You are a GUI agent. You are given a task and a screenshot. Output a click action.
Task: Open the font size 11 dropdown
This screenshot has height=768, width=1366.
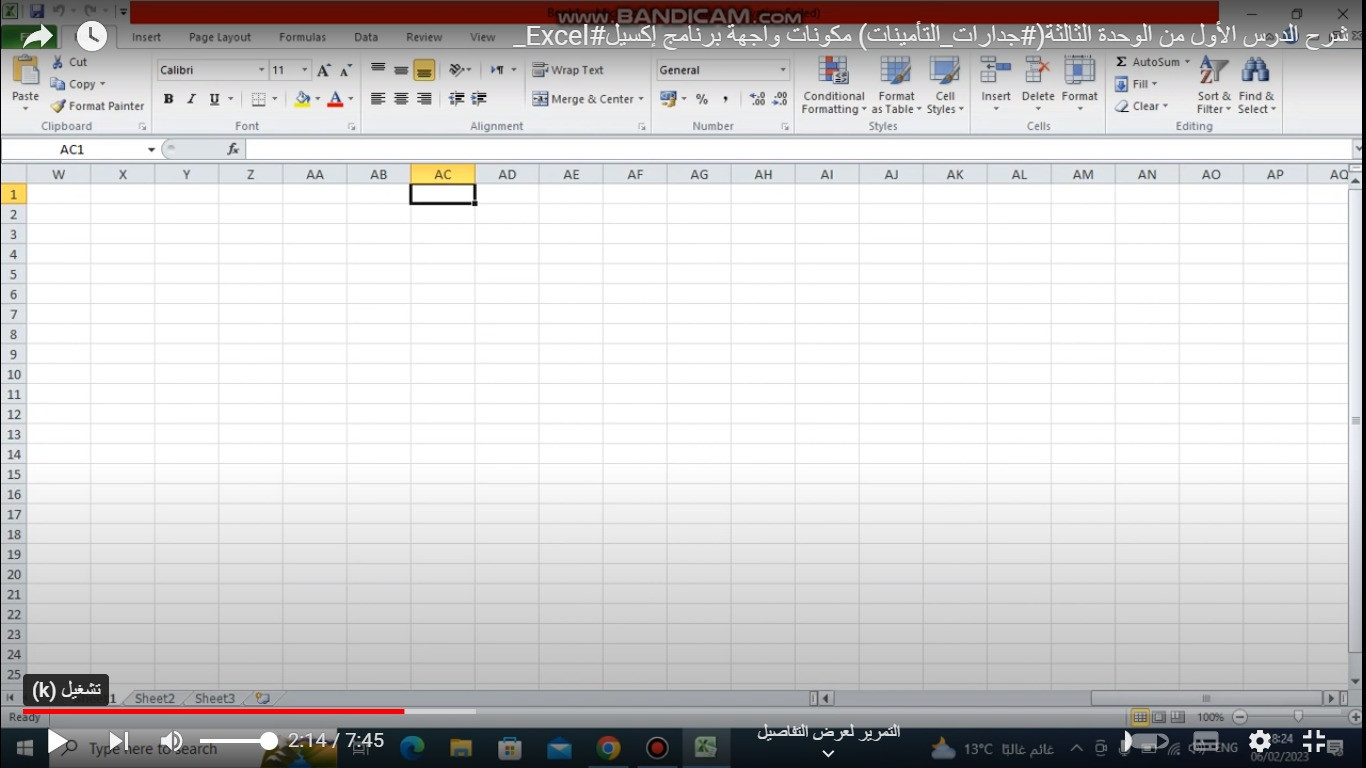[x=304, y=70]
